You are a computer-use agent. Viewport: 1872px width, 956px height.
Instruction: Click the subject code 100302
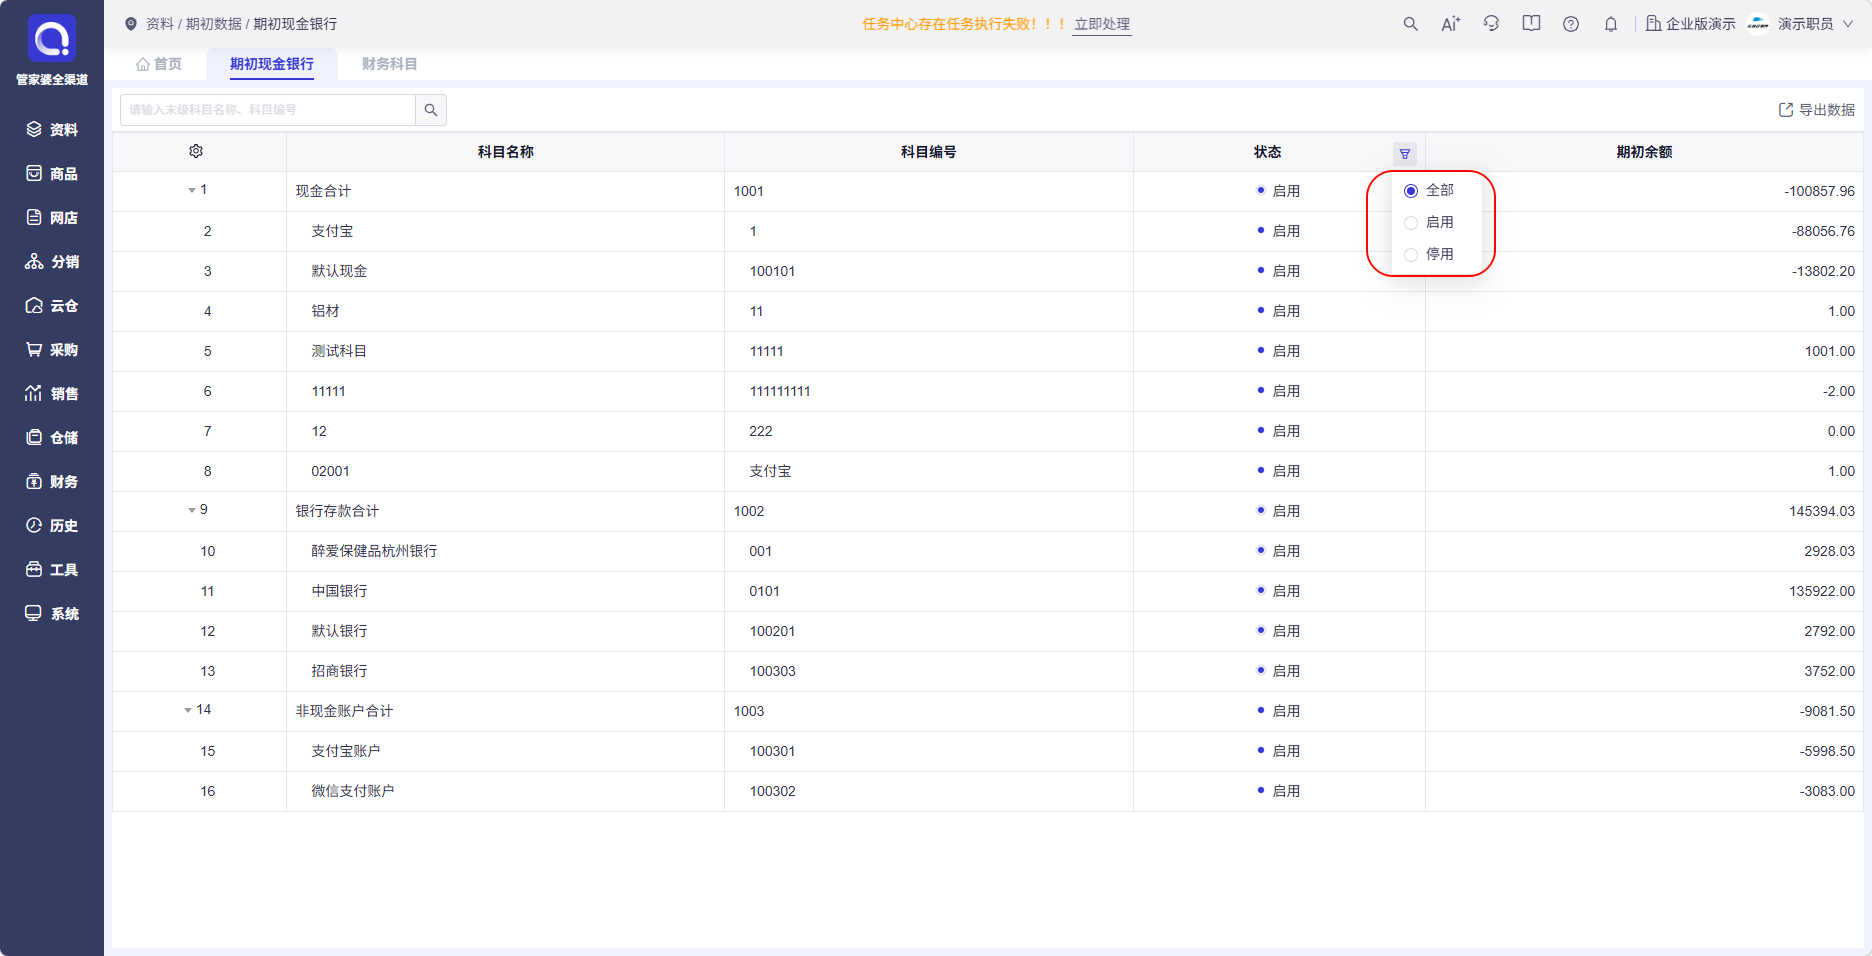point(773,791)
